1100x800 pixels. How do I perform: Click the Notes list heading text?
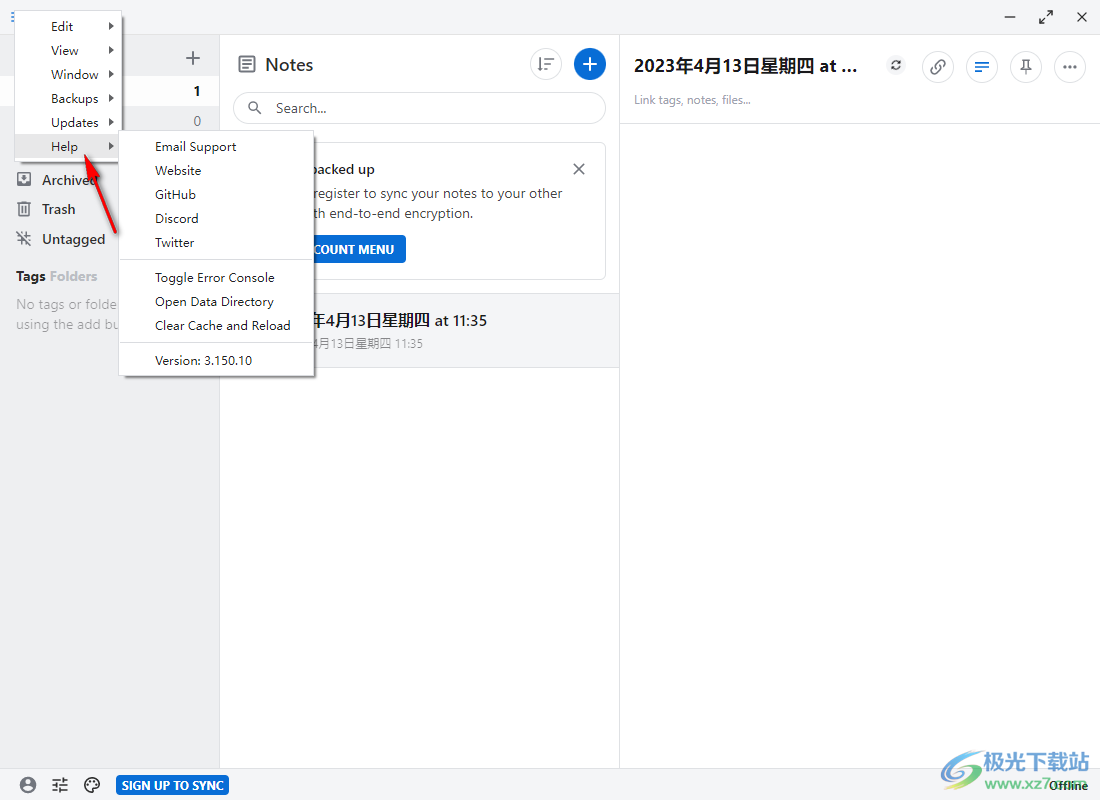pyautogui.click(x=289, y=65)
